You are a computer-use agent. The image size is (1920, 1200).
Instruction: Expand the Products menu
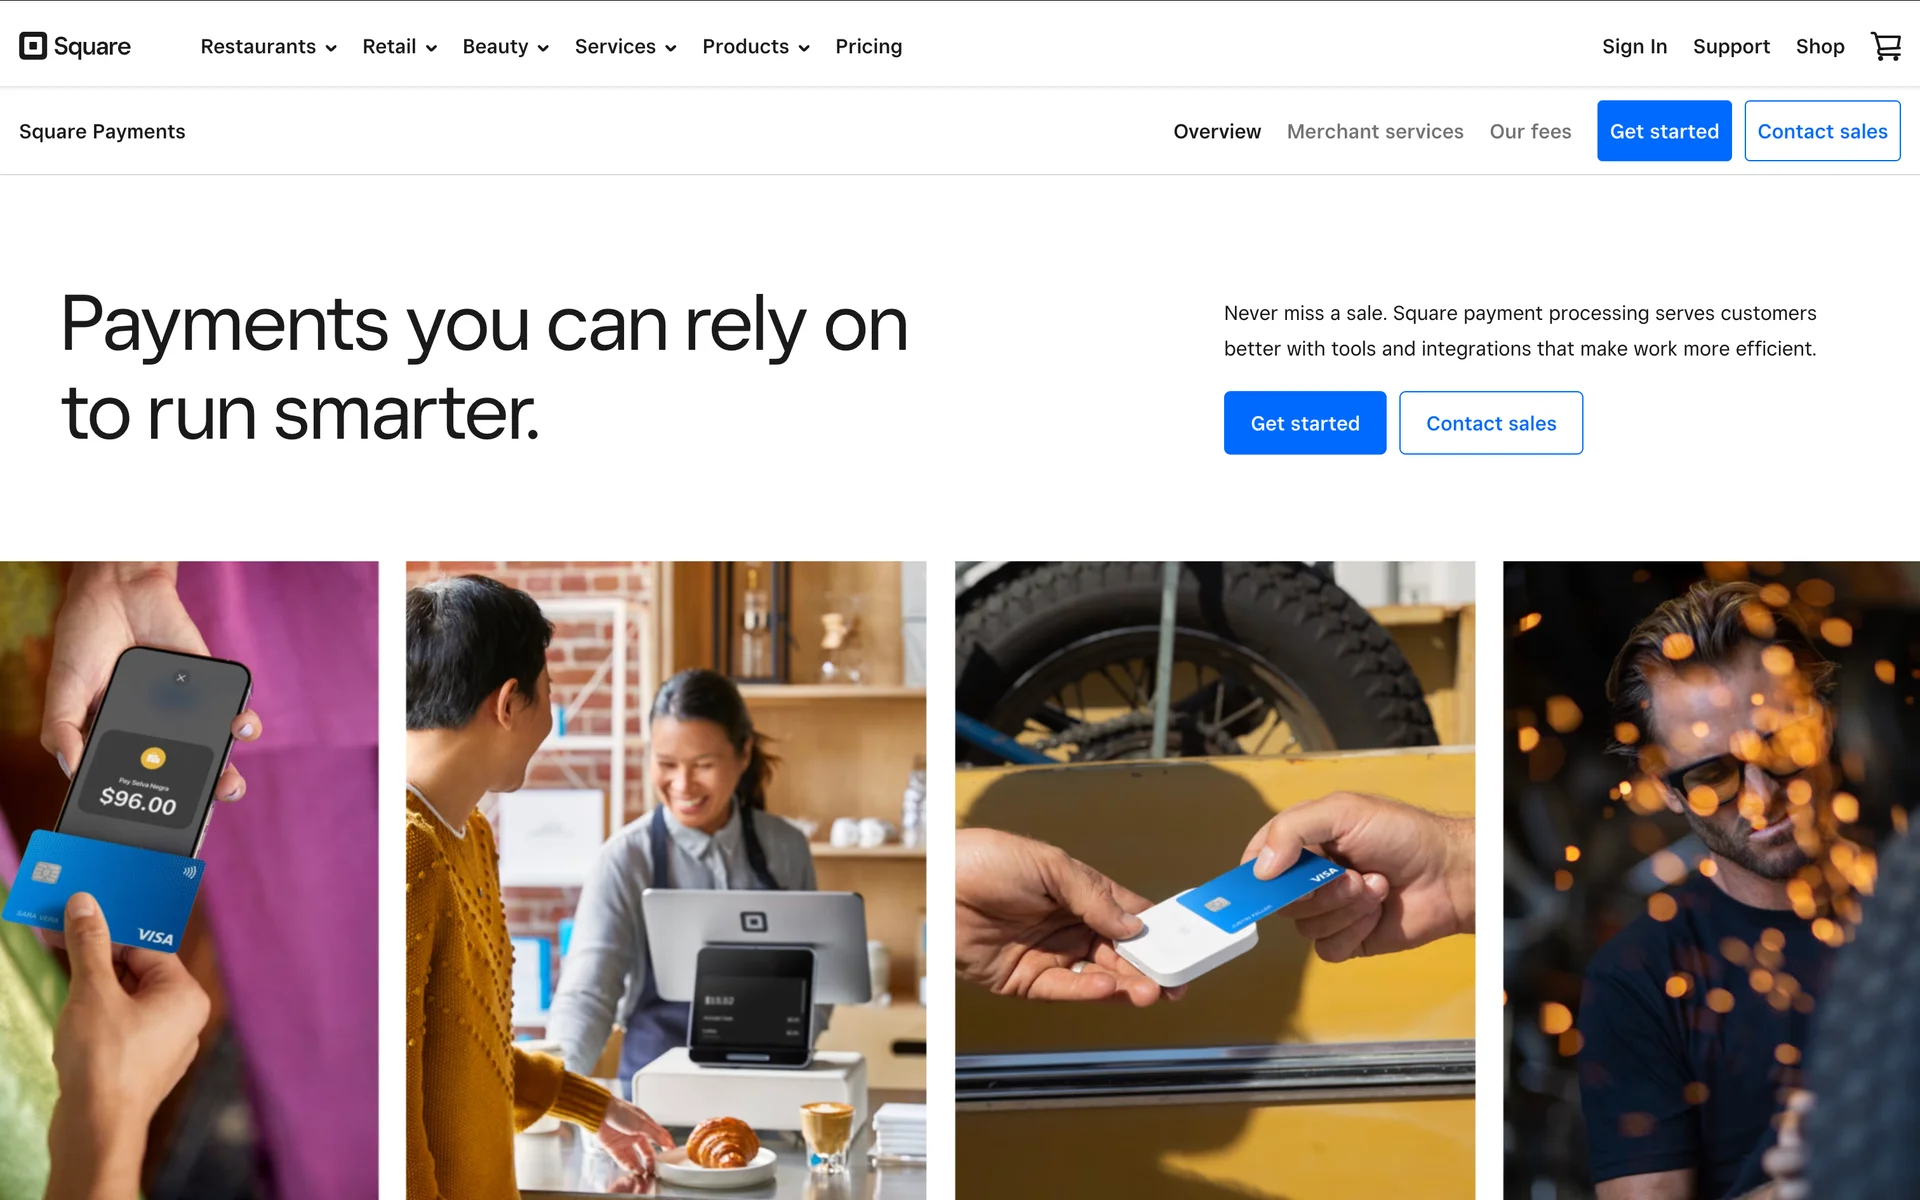point(755,46)
